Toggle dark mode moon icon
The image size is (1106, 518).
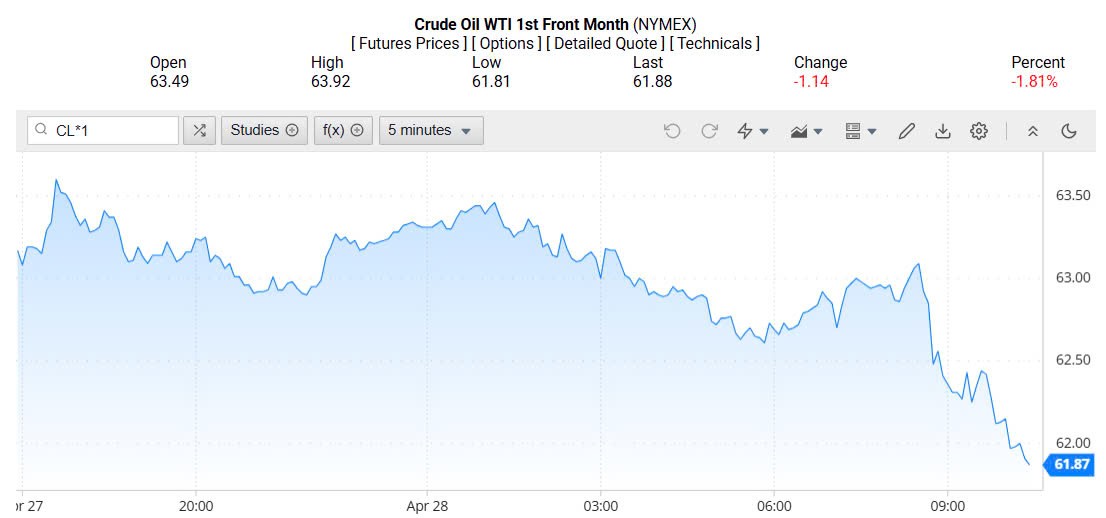click(1068, 131)
